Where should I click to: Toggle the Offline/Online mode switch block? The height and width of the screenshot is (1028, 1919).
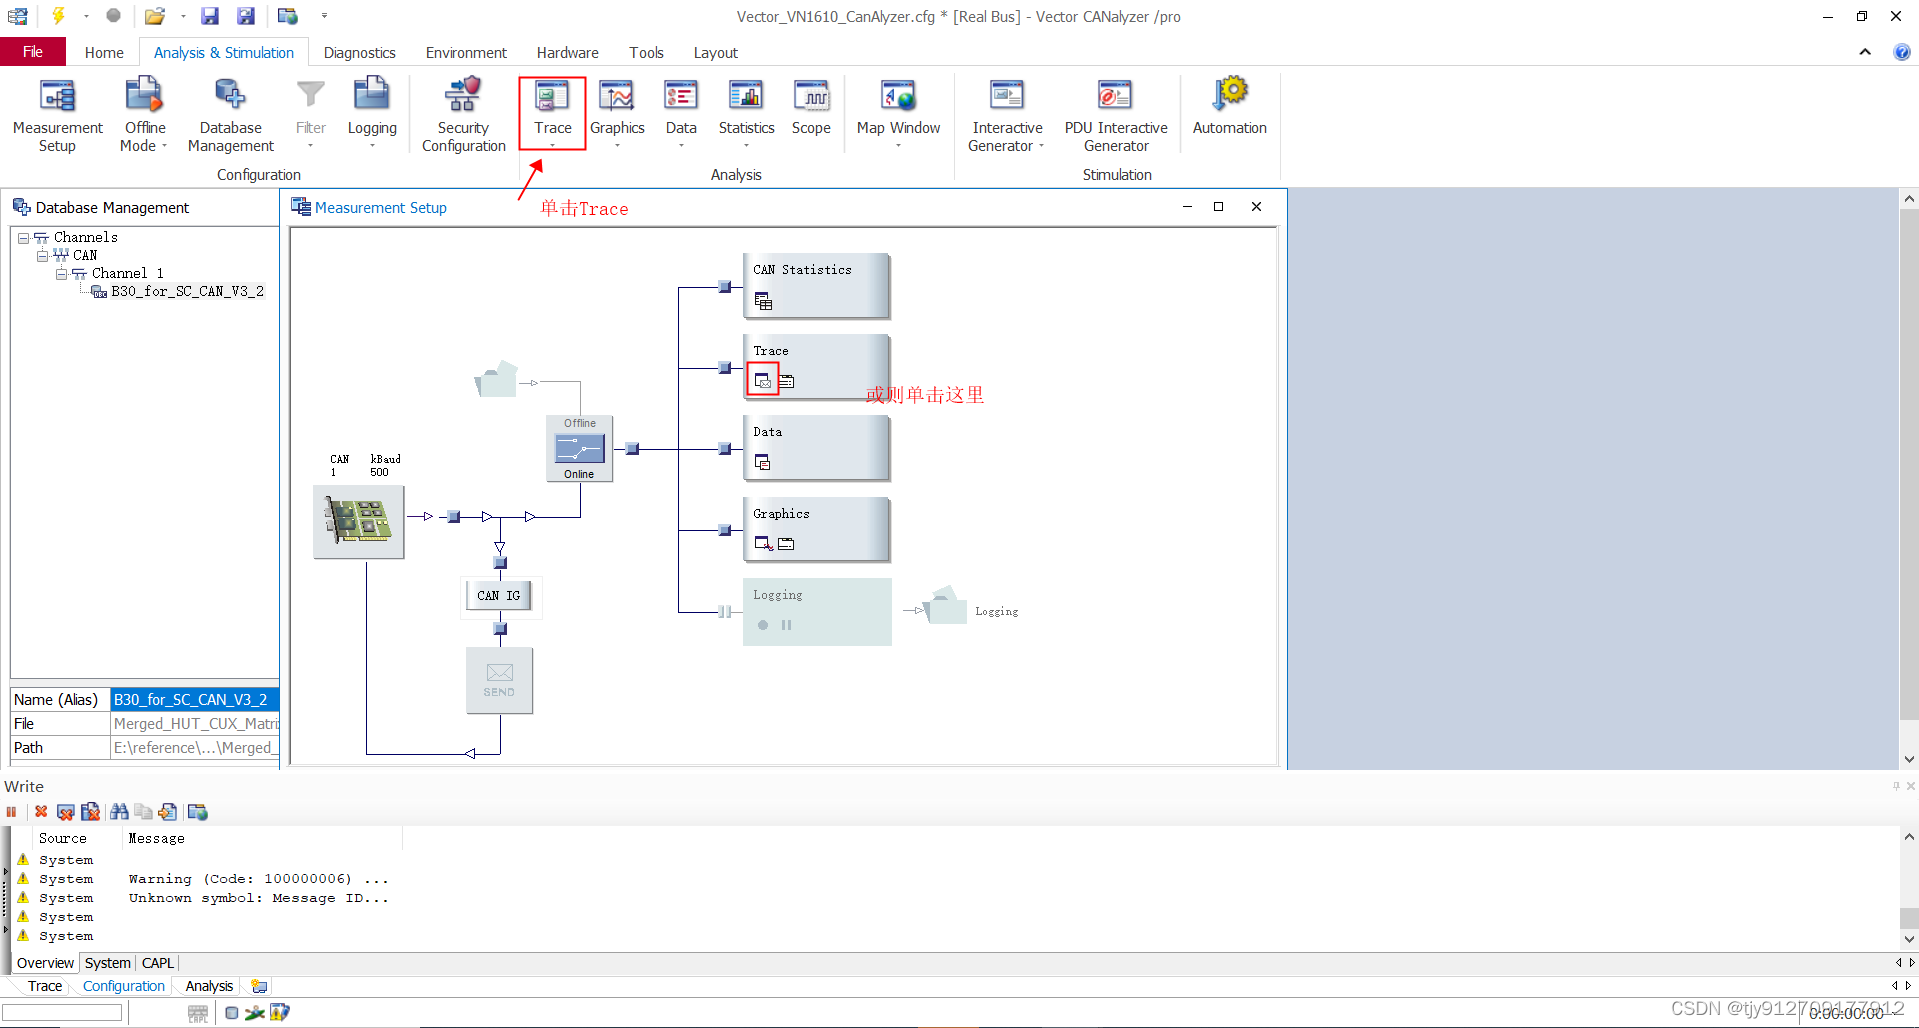[x=579, y=449]
